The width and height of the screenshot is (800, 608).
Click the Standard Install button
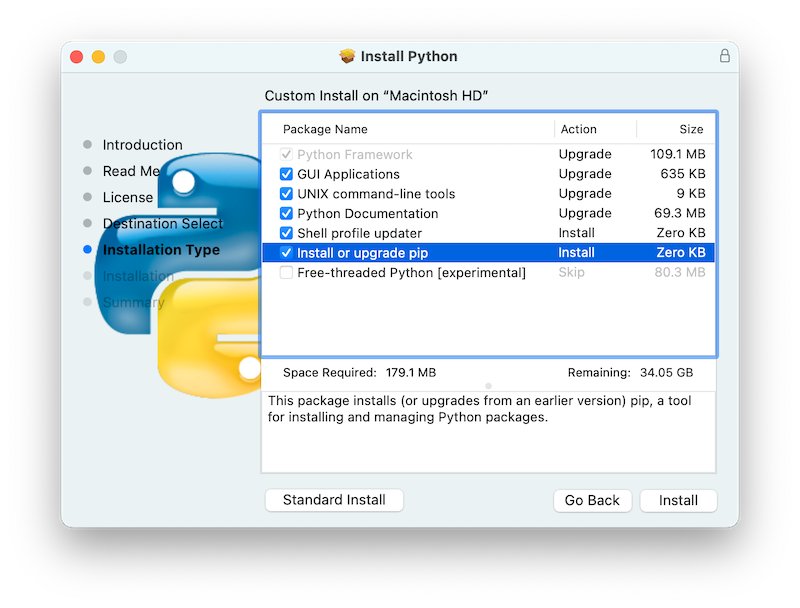pos(334,500)
